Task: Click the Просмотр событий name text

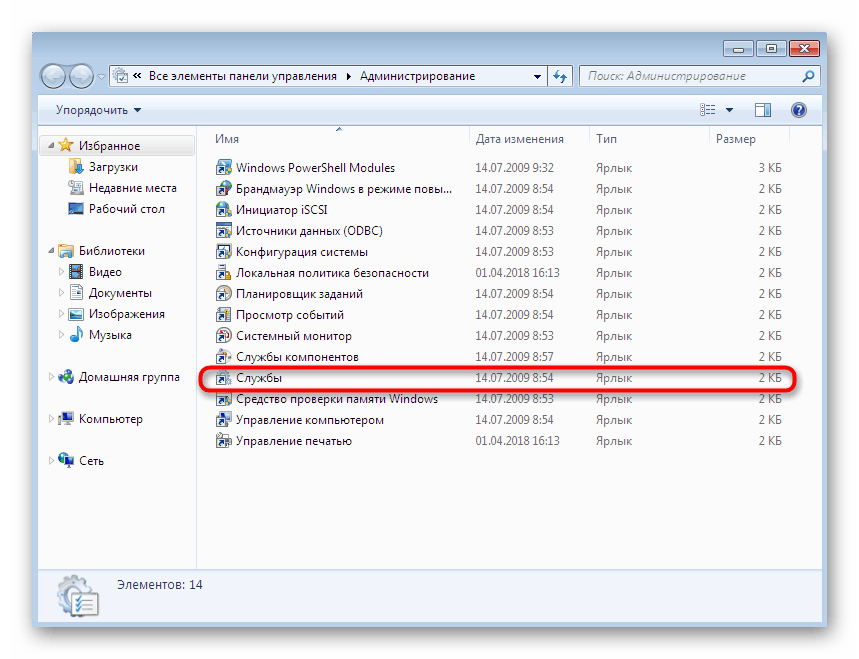Action: coord(290,315)
